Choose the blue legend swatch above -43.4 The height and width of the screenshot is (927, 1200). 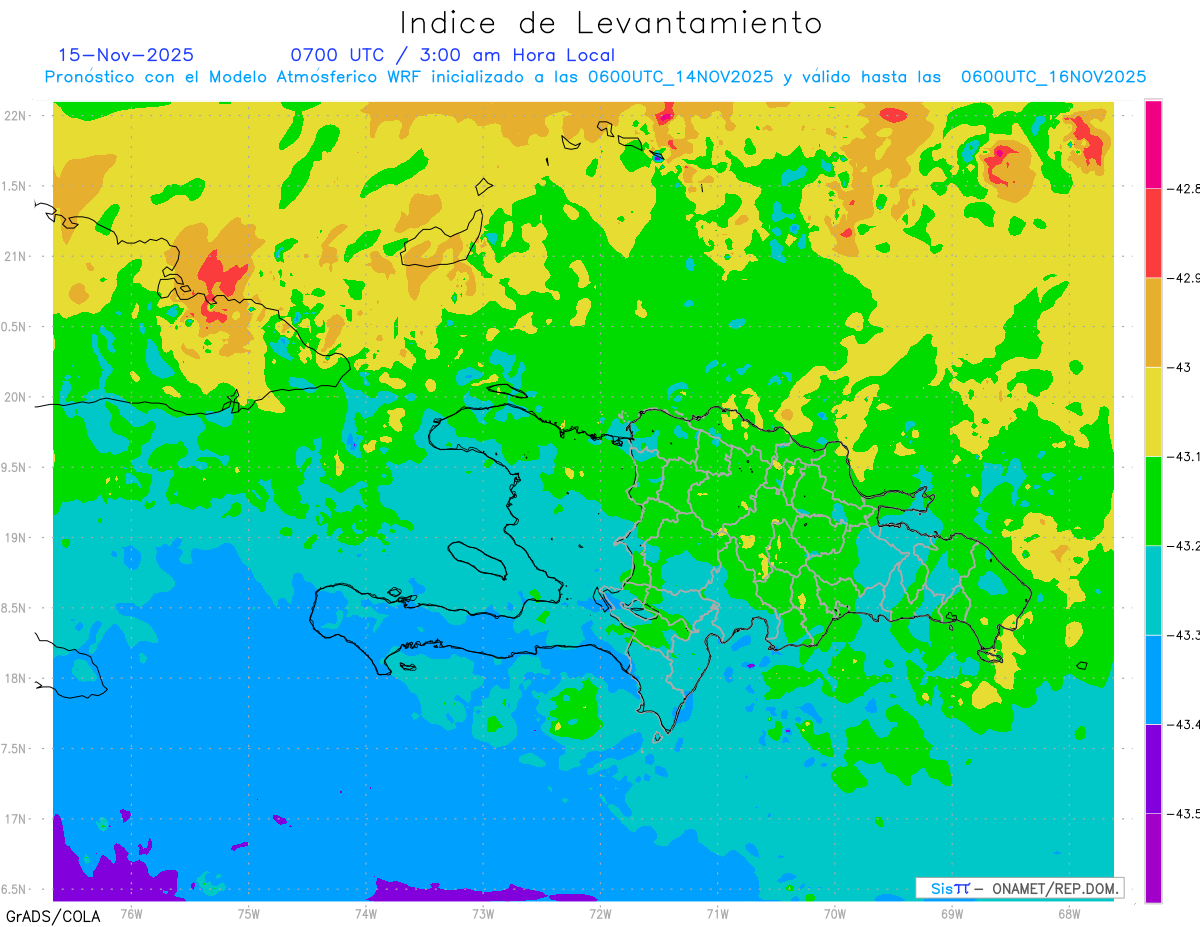(x=1153, y=679)
